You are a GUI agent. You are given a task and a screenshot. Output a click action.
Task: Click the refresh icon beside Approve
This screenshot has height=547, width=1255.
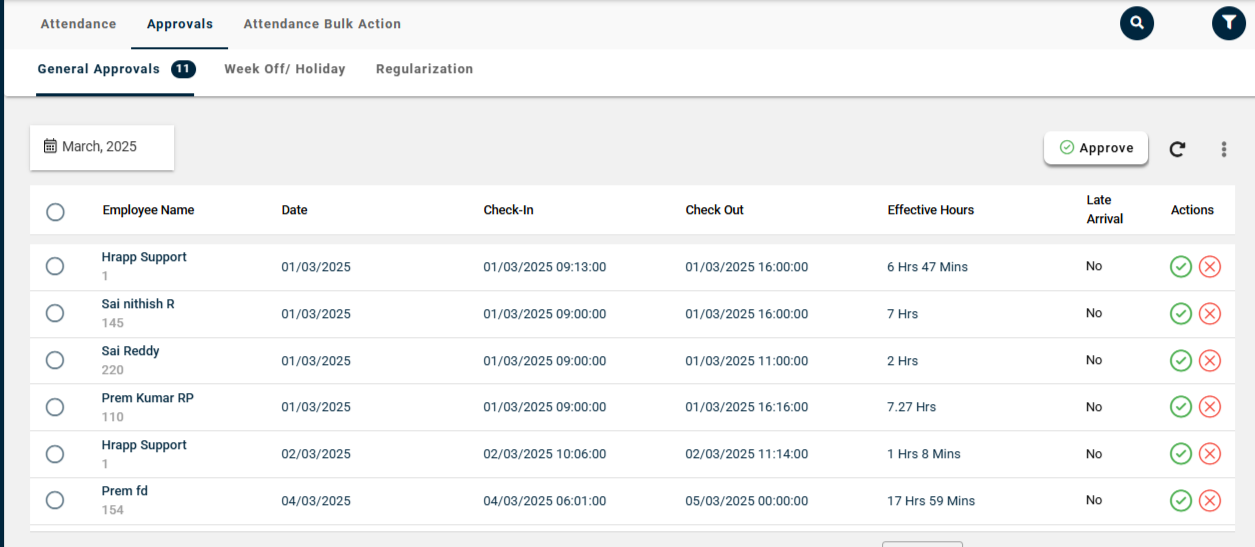click(1177, 149)
